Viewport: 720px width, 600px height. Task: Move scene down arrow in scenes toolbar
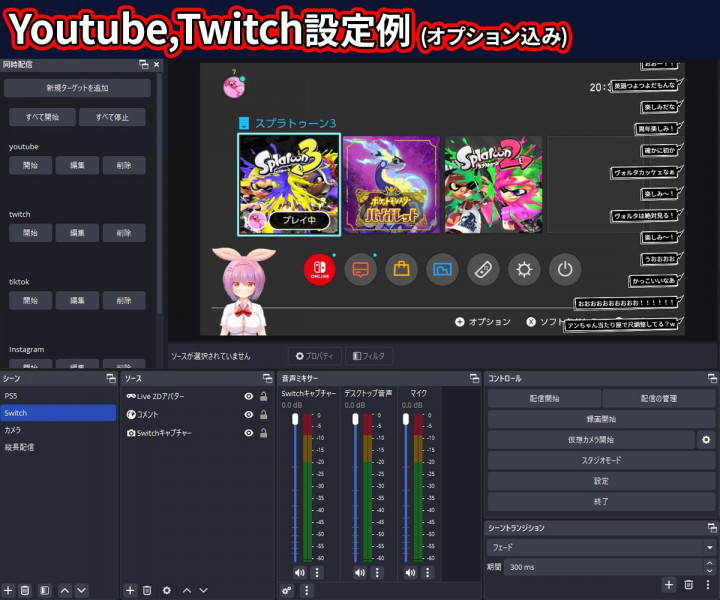(82, 590)
